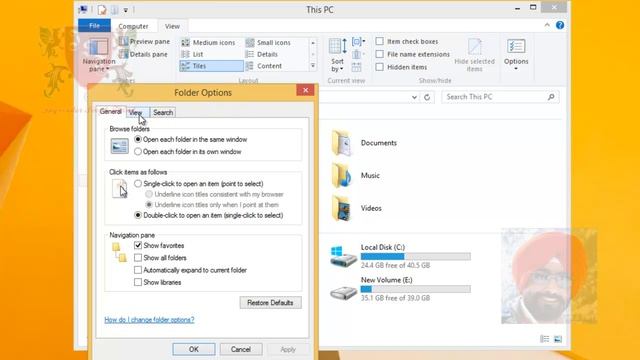This screenshot has height=360, width=640.
Task: Open the address bar history dropdown
Action: [414, 97]
